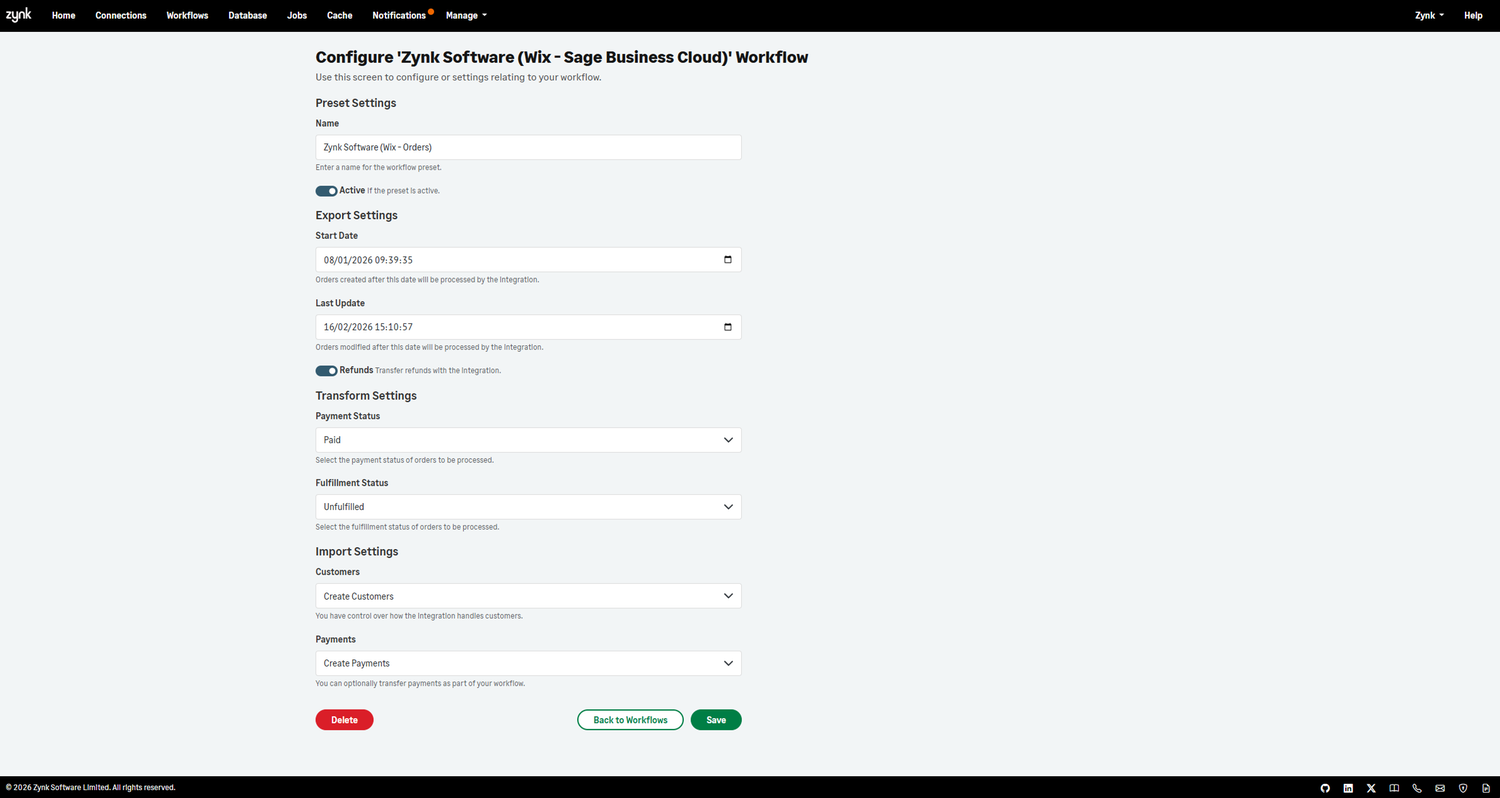The width and height of the screenshot is (1500, 798).
Task: Open the GitHub icon in the footer
Action: click(1325, 788)
